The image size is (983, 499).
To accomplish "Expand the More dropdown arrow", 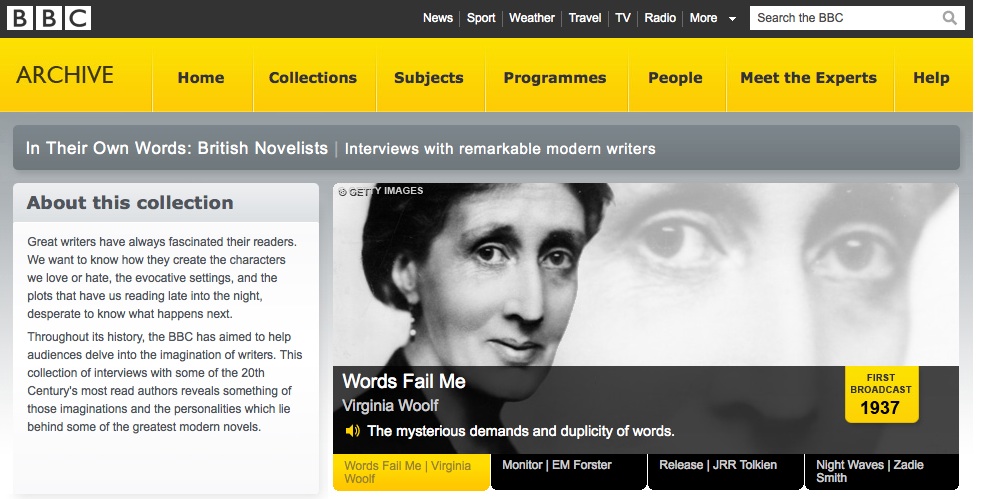I will [x=732, y=19].
